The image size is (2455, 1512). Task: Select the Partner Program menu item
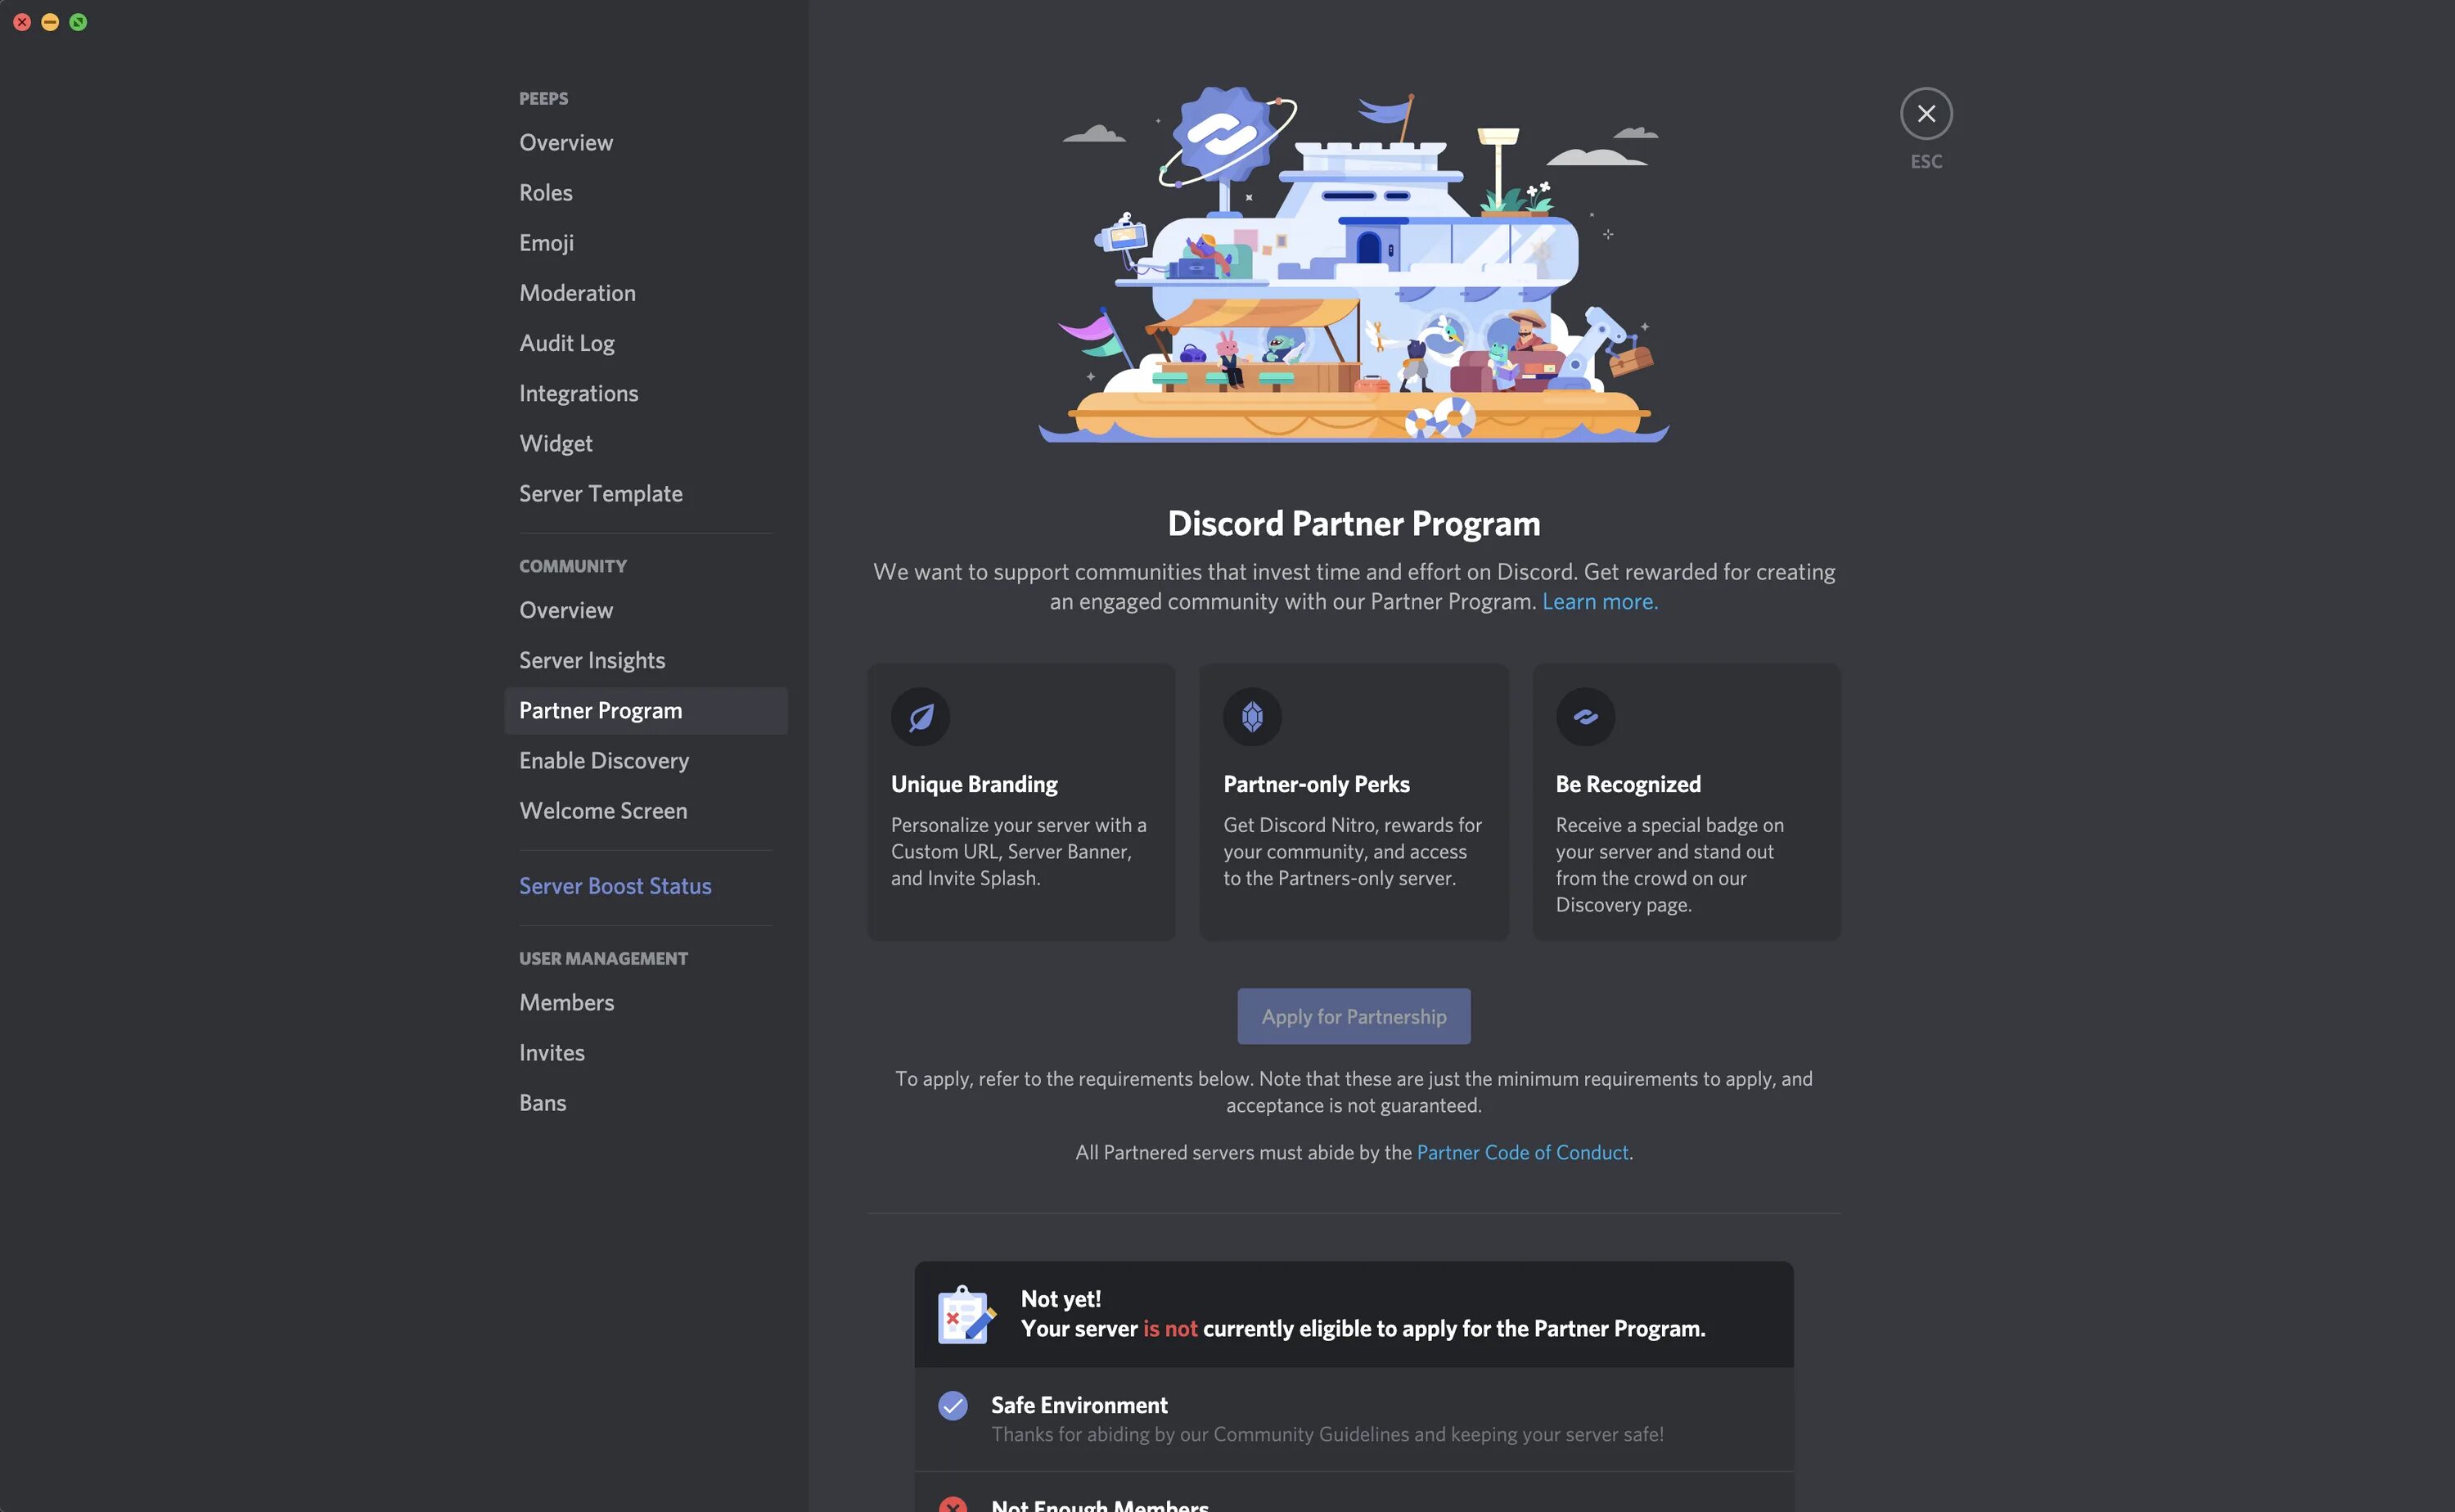(x=600, y=710)
